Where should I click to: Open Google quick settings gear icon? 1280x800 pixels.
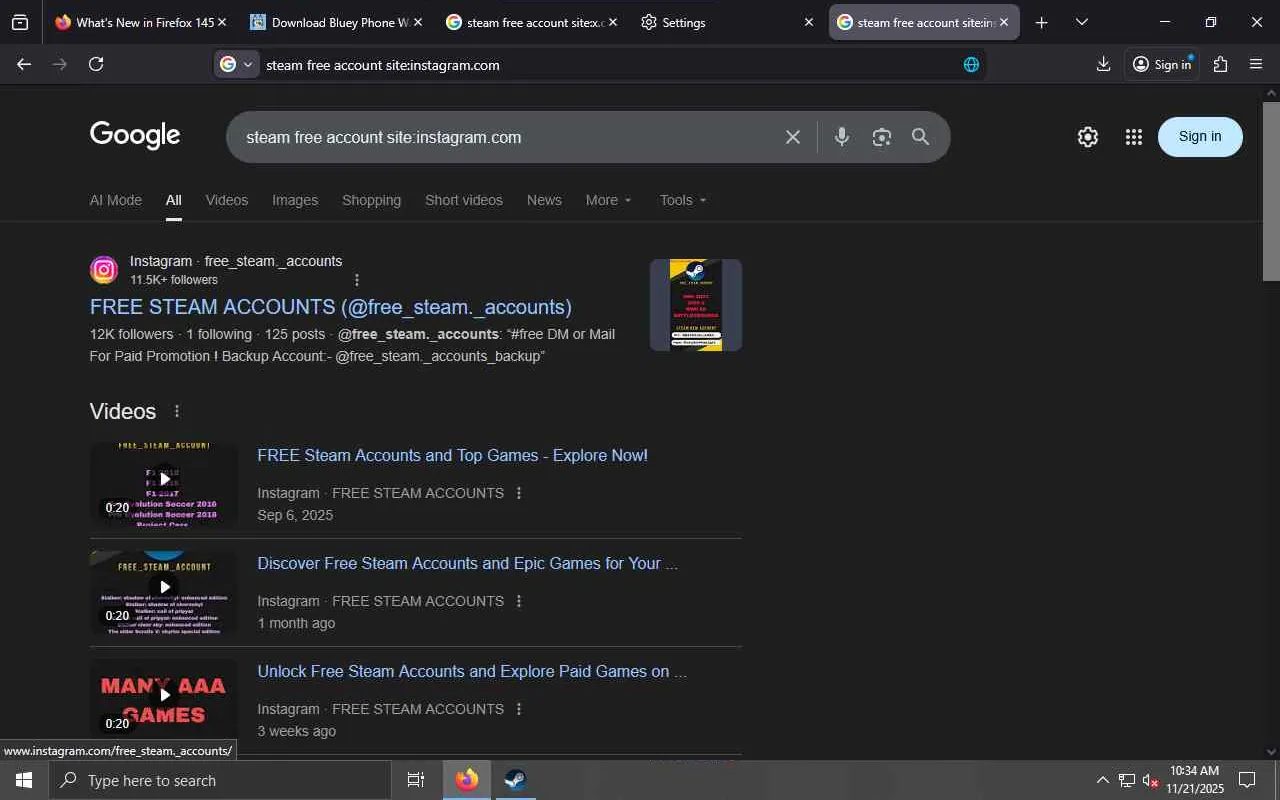pos(1088,137)
